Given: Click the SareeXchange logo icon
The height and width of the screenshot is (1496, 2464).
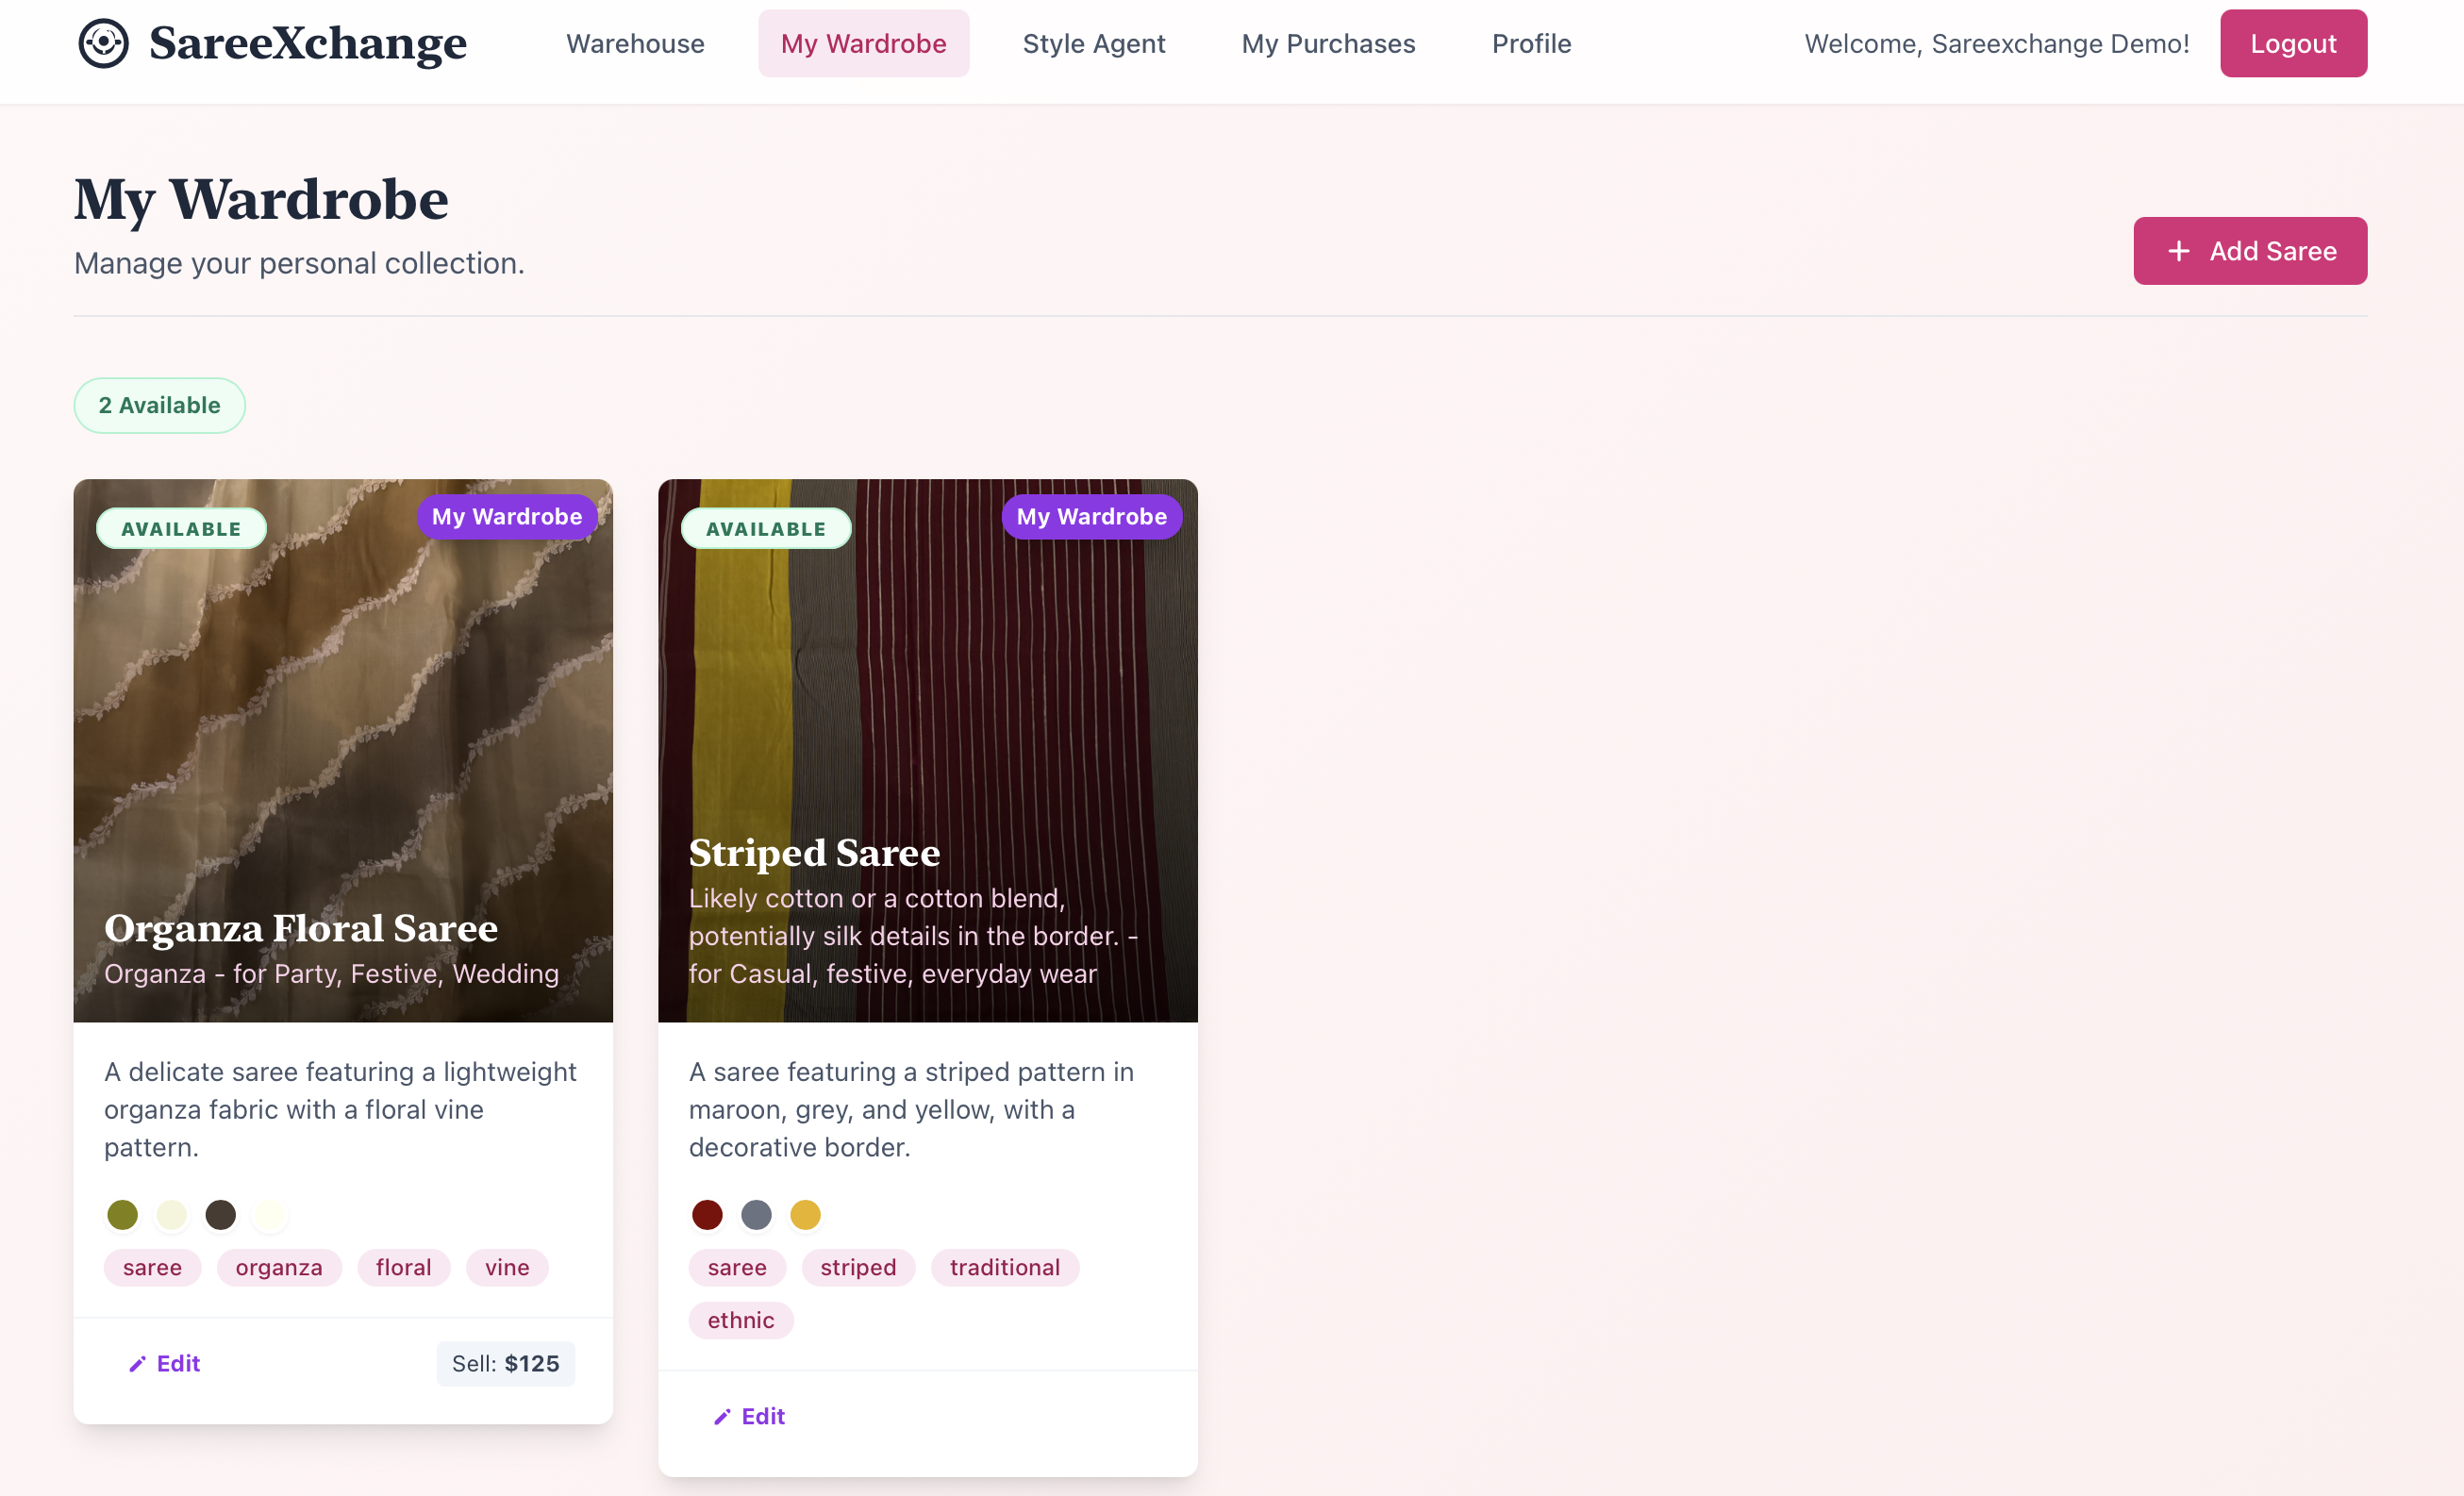Looking at the screenshot, I should click(104, 43).
